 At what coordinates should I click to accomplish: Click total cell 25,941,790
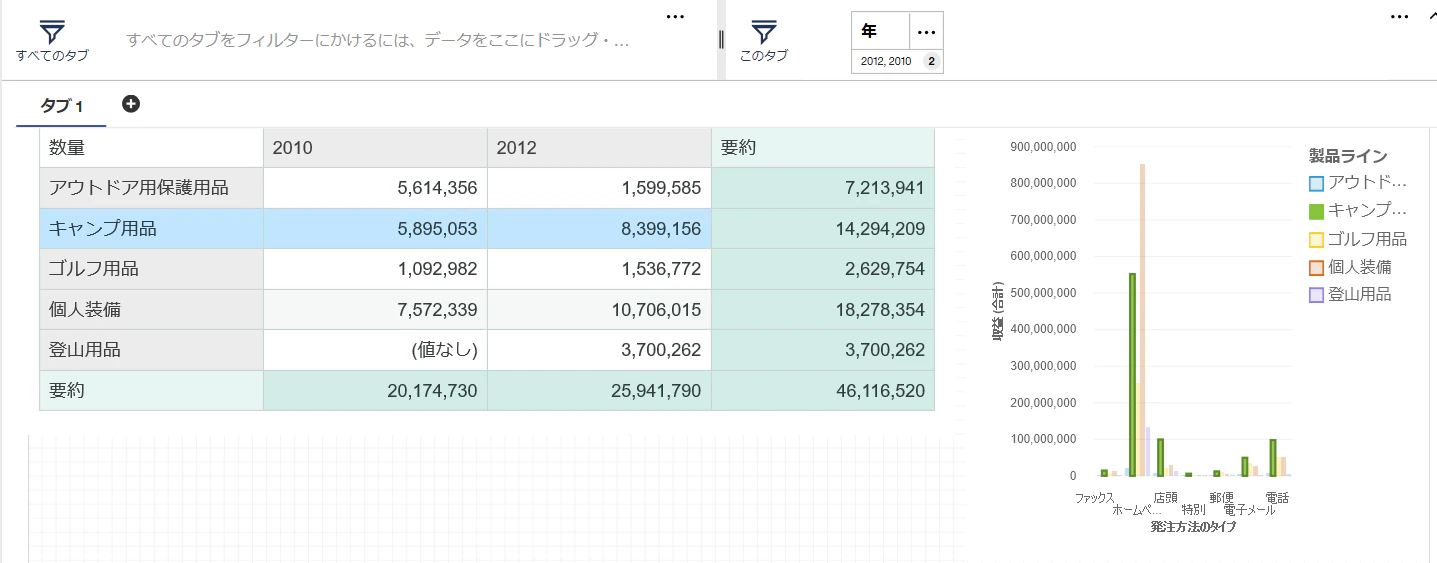coord(599,390)
